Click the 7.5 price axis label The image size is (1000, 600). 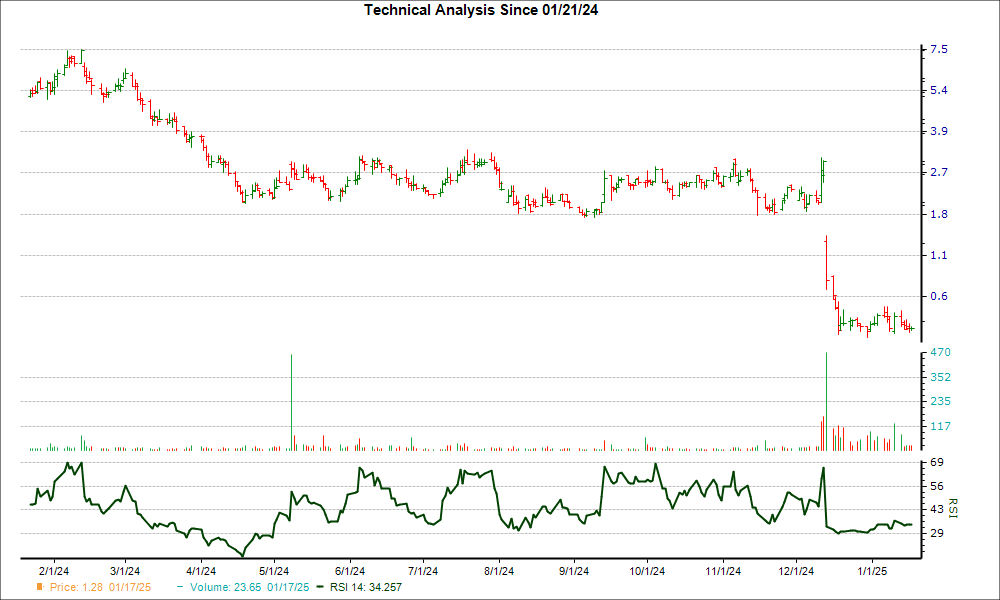(939, 50)
